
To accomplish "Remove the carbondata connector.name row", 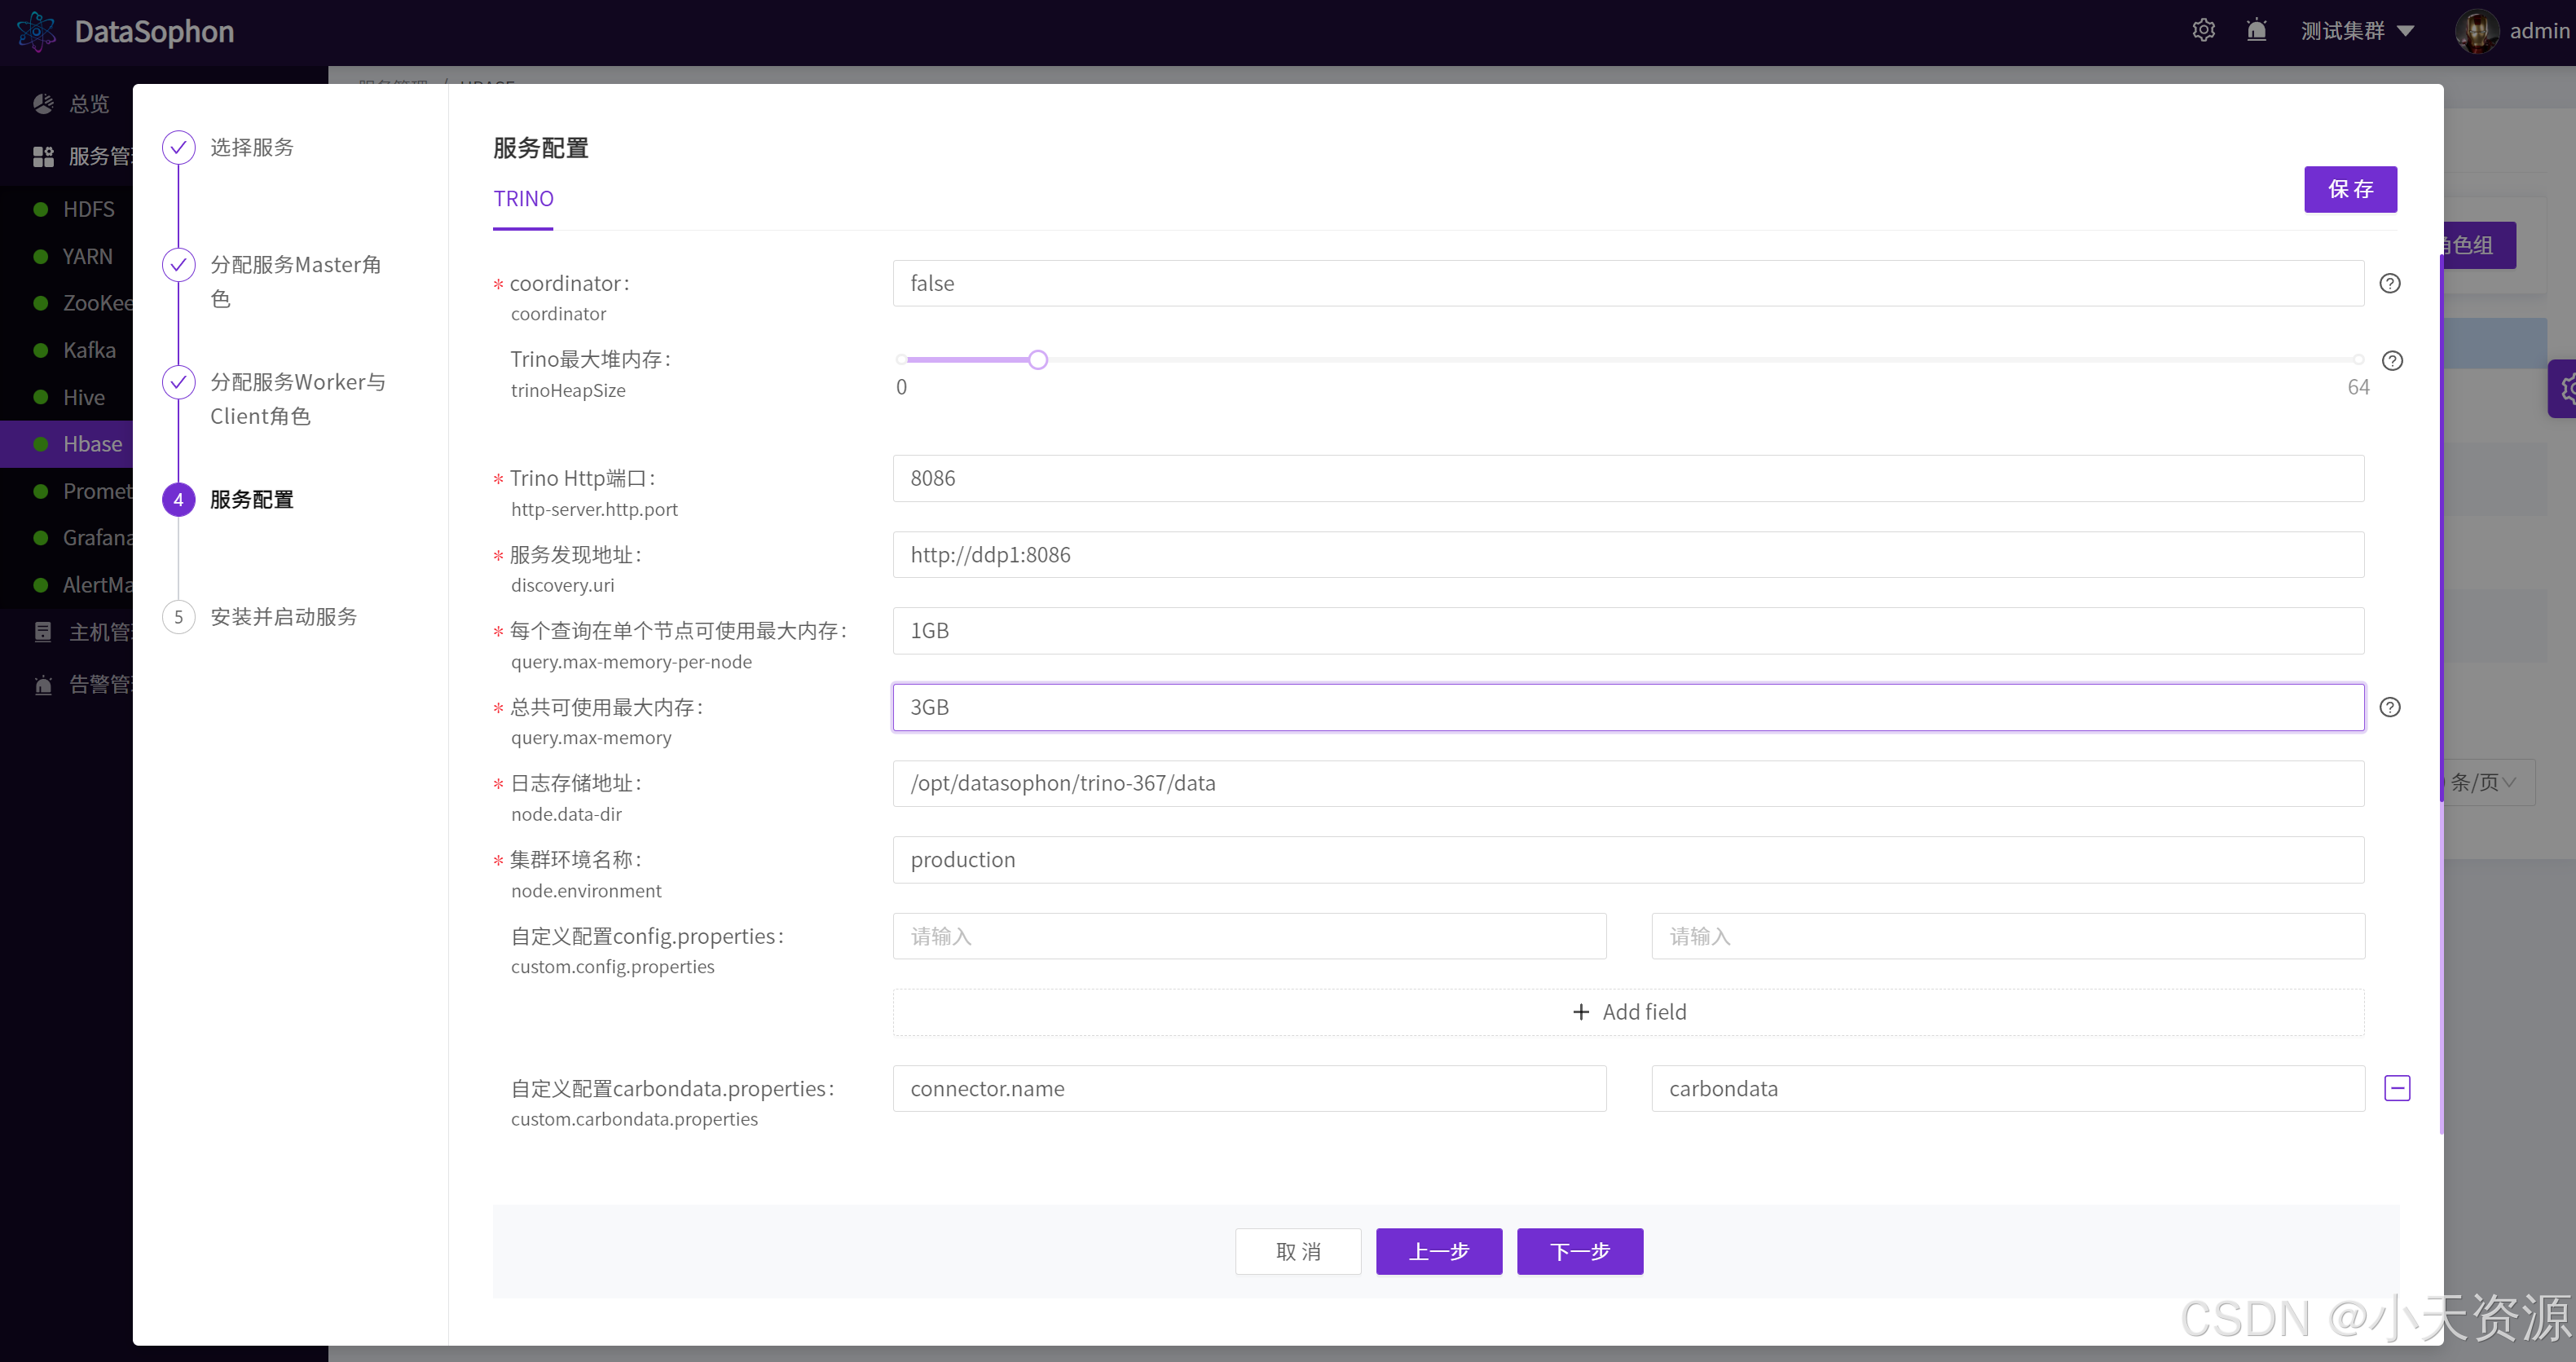I will [x=2397, y=1088].
